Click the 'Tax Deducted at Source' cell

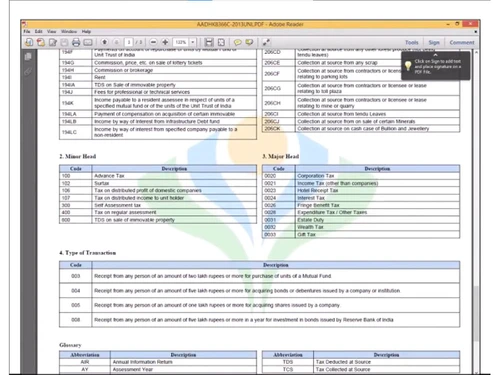(387, 362)
